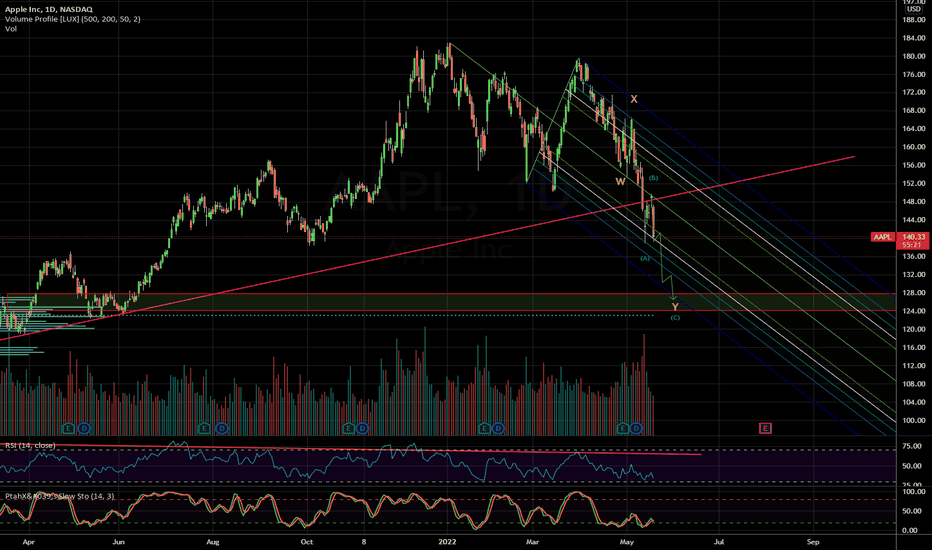Select the Volume Profile [LUX] indicator legend
This screenshot has height=550, width=932.
click(x=73, y=19)
